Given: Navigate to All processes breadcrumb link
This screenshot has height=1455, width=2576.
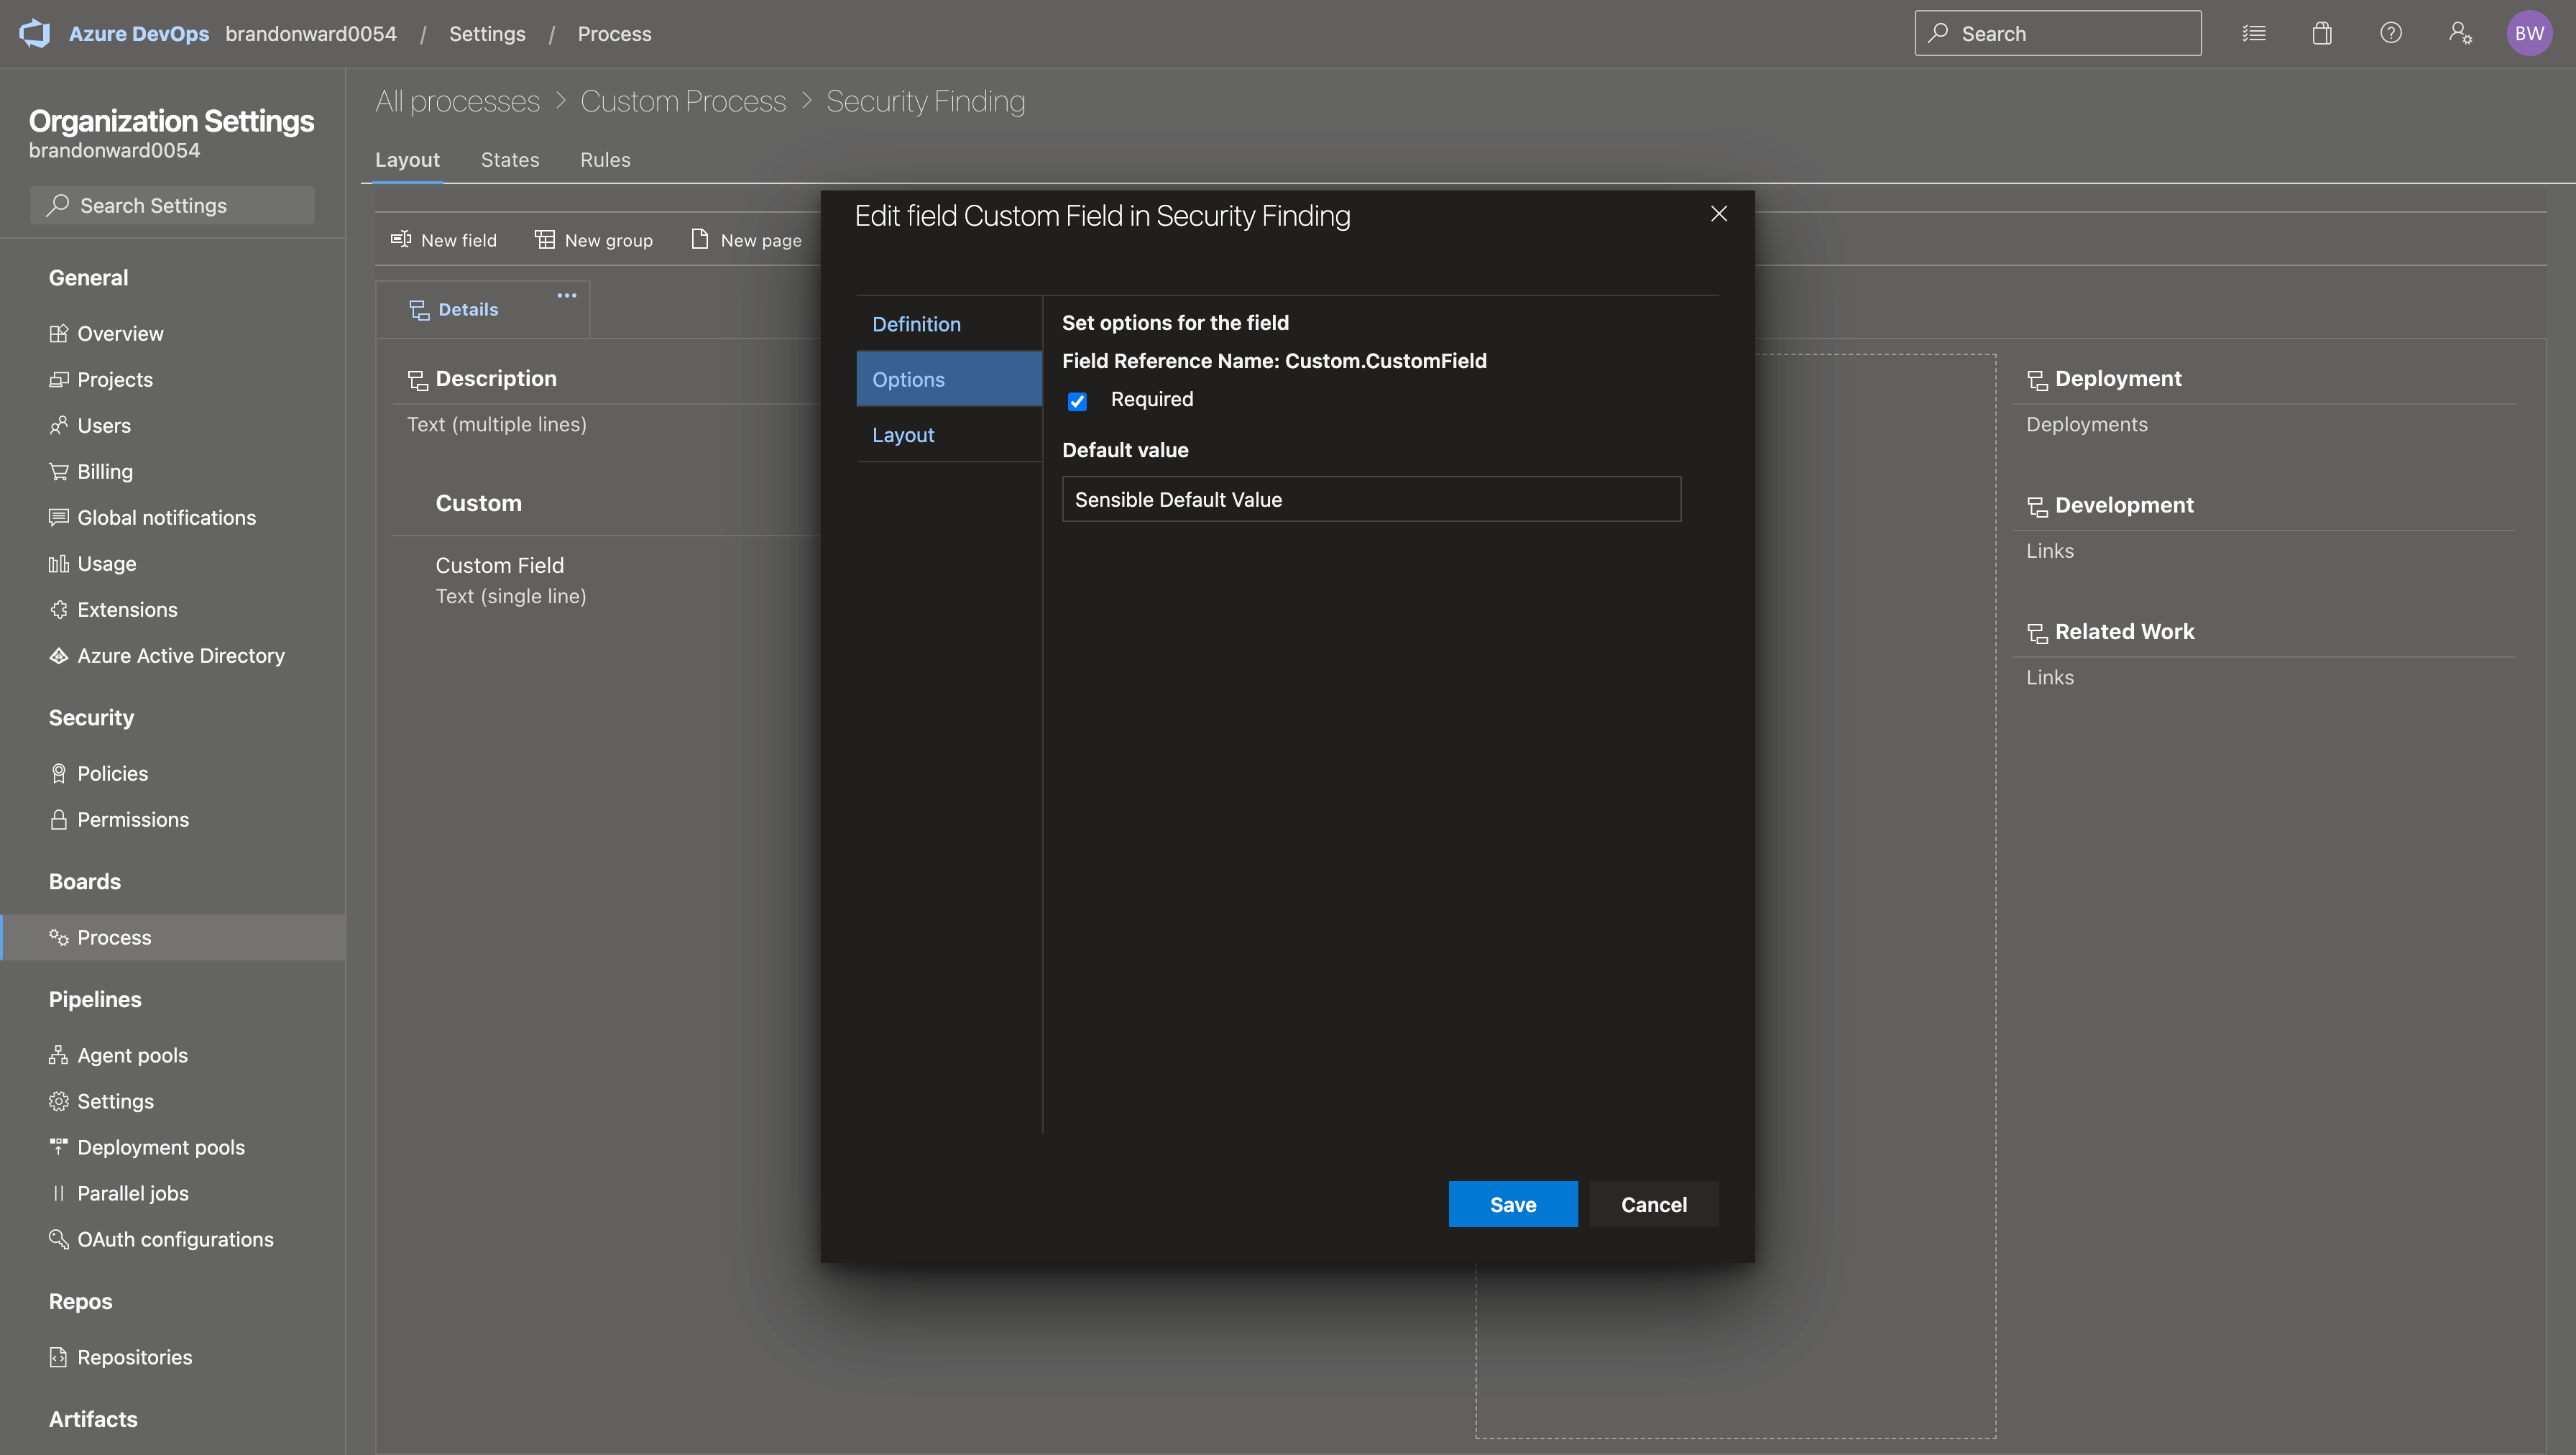Looking at the screenshot, I should tap(457, 100).
